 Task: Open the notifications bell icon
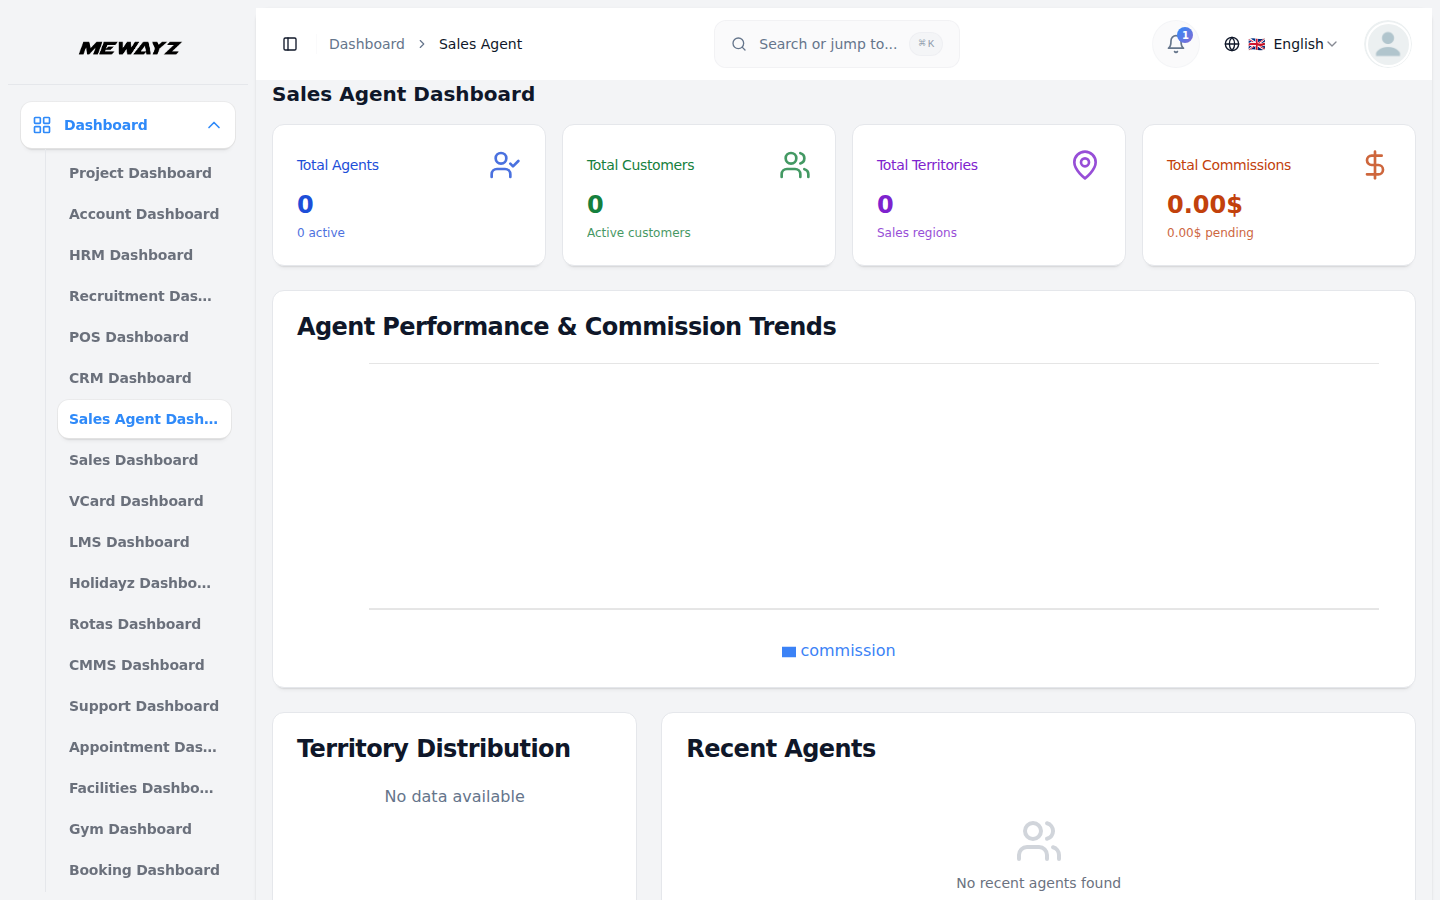tap(1174, 44)
